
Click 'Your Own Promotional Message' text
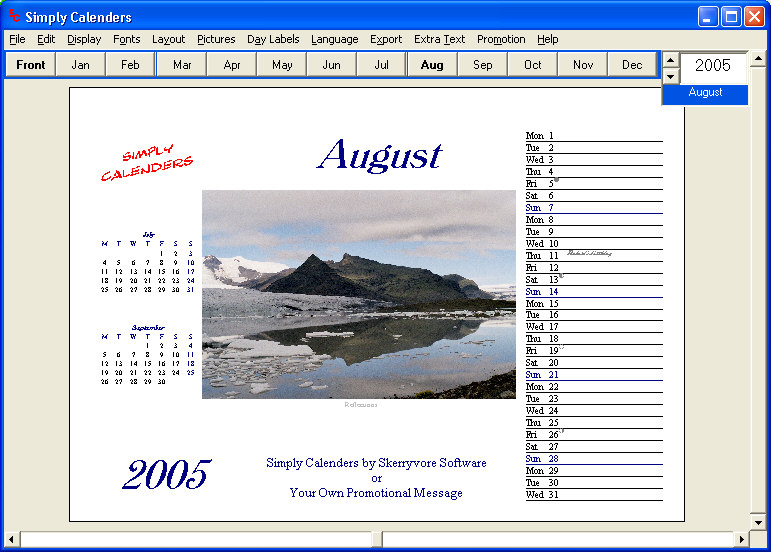tap(376, 493)
